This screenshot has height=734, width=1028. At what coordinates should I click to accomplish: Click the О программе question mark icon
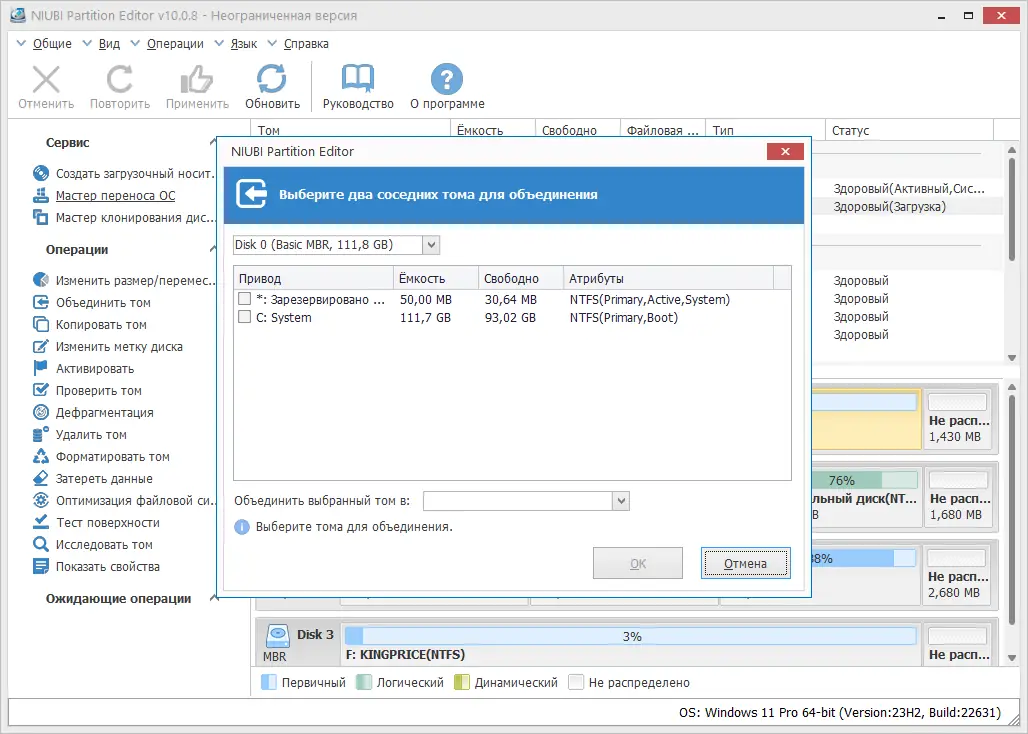click(446, 79)
